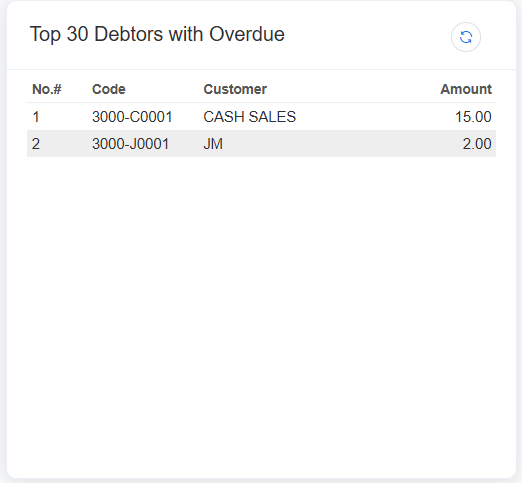Click the 15.00 overdue amount
Image resolution: width=522 pixels, height=483 pixels.
[x=473, y=117]
